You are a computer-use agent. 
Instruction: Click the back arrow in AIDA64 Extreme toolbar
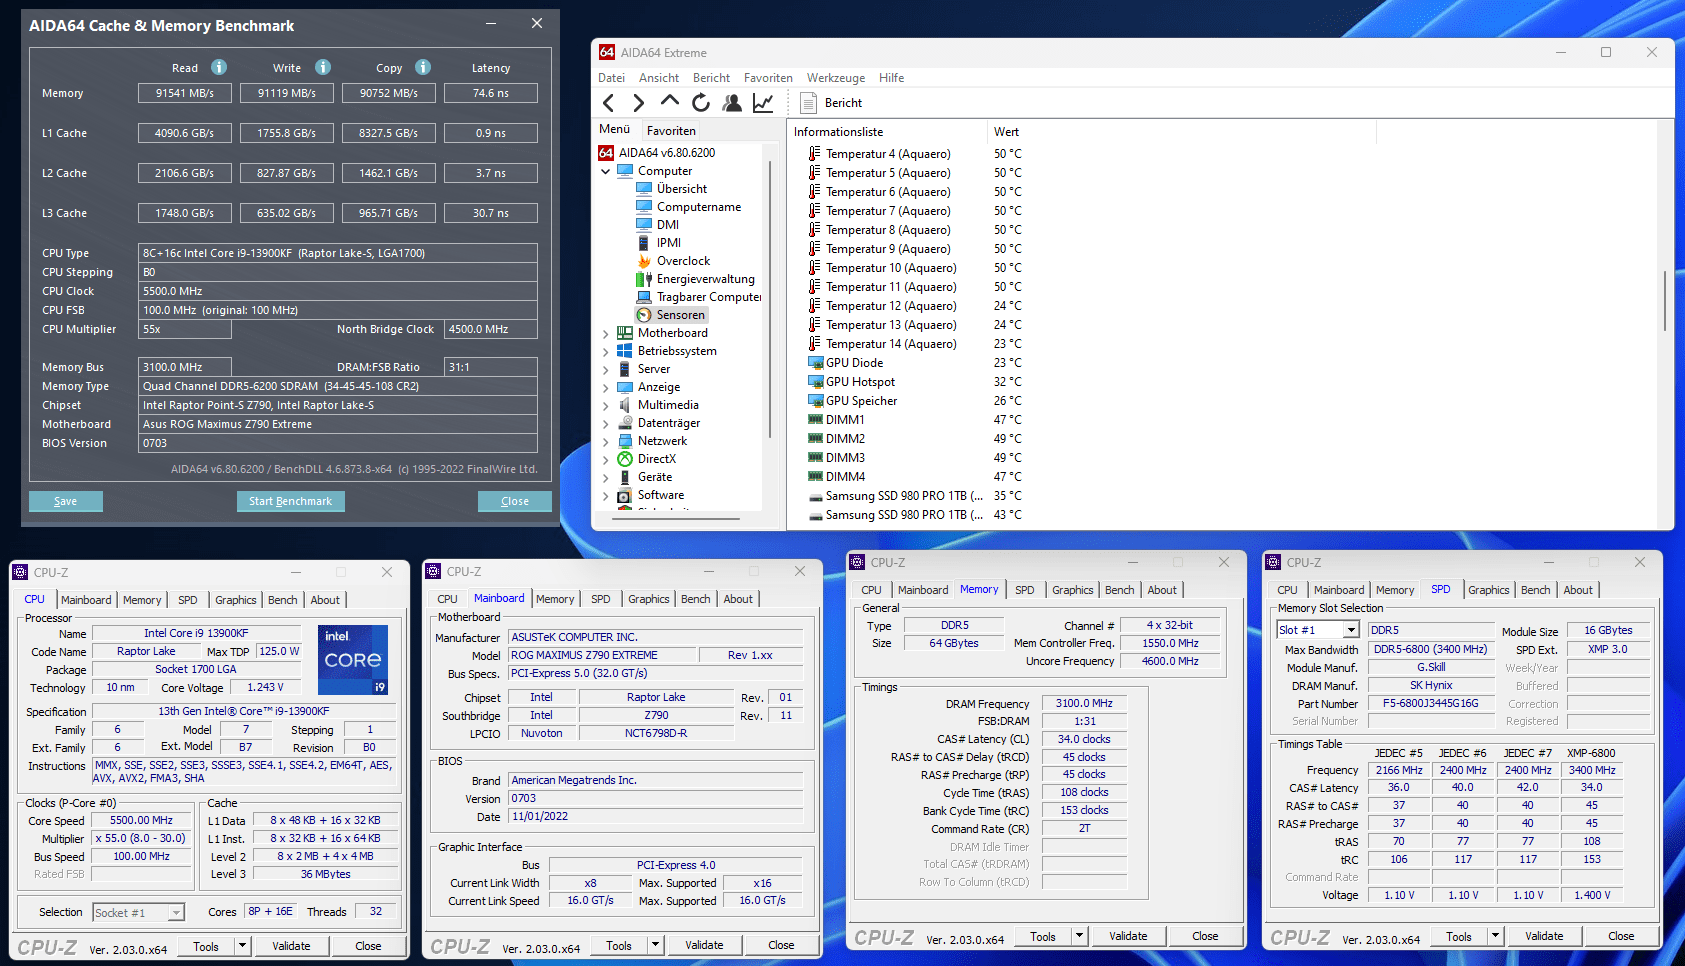[608, 103]
